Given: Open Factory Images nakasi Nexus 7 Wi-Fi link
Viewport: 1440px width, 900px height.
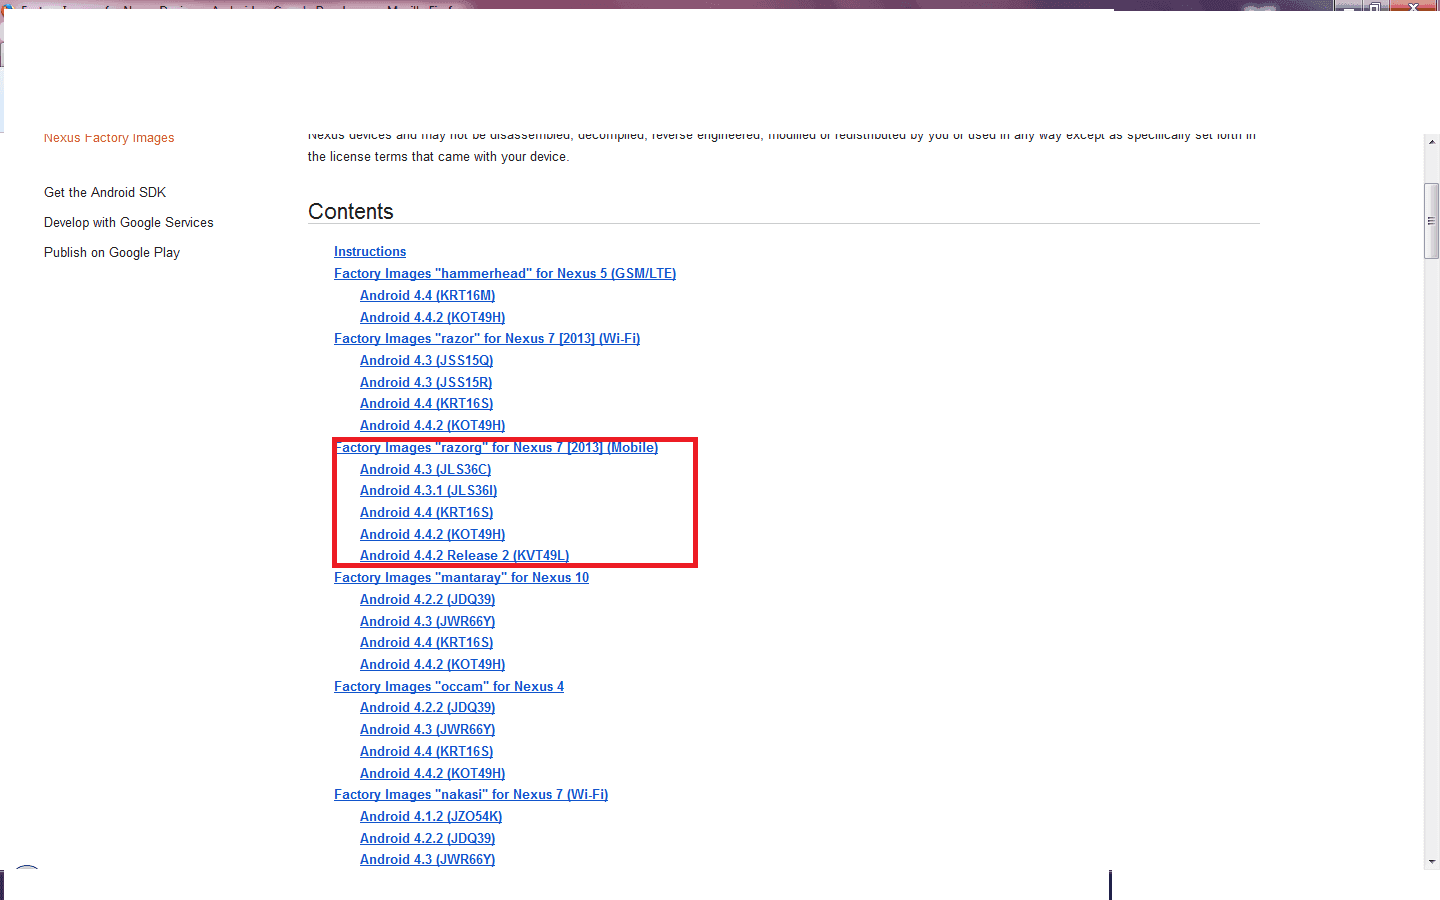Looking at the screenshot, I should [471, 794].
